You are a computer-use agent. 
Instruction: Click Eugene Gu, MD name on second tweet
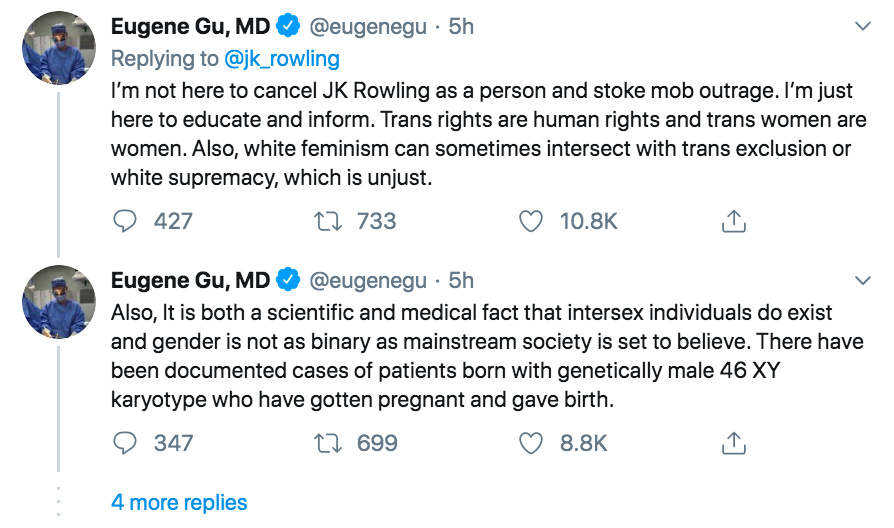coord(190,280)
